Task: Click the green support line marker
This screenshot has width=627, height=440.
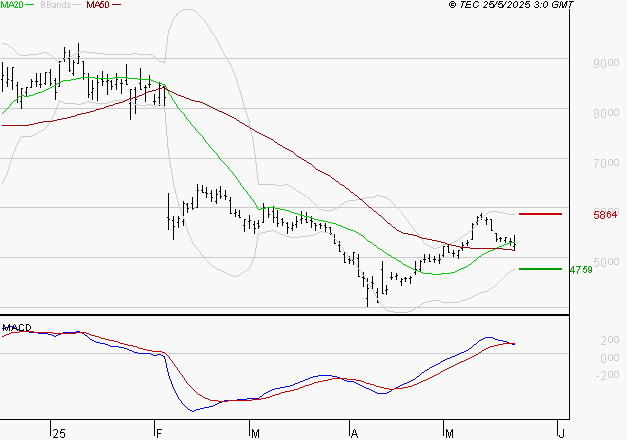Action: (540, 269)
